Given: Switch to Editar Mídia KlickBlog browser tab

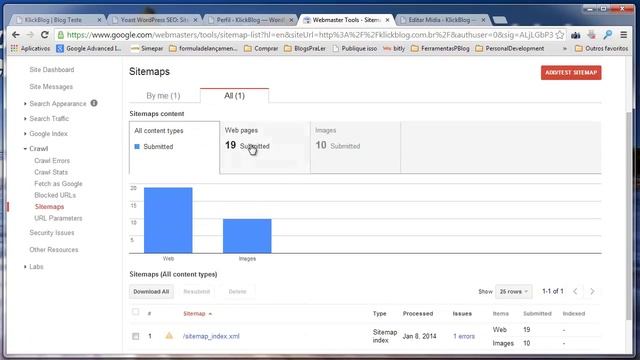Looking at the screenshot, I should (x=443, y=20).
